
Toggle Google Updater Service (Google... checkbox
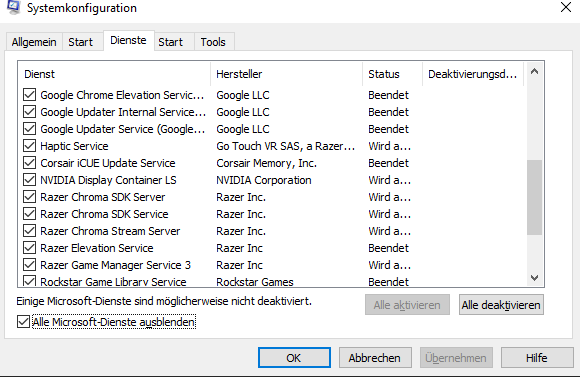tap(30, 129)
